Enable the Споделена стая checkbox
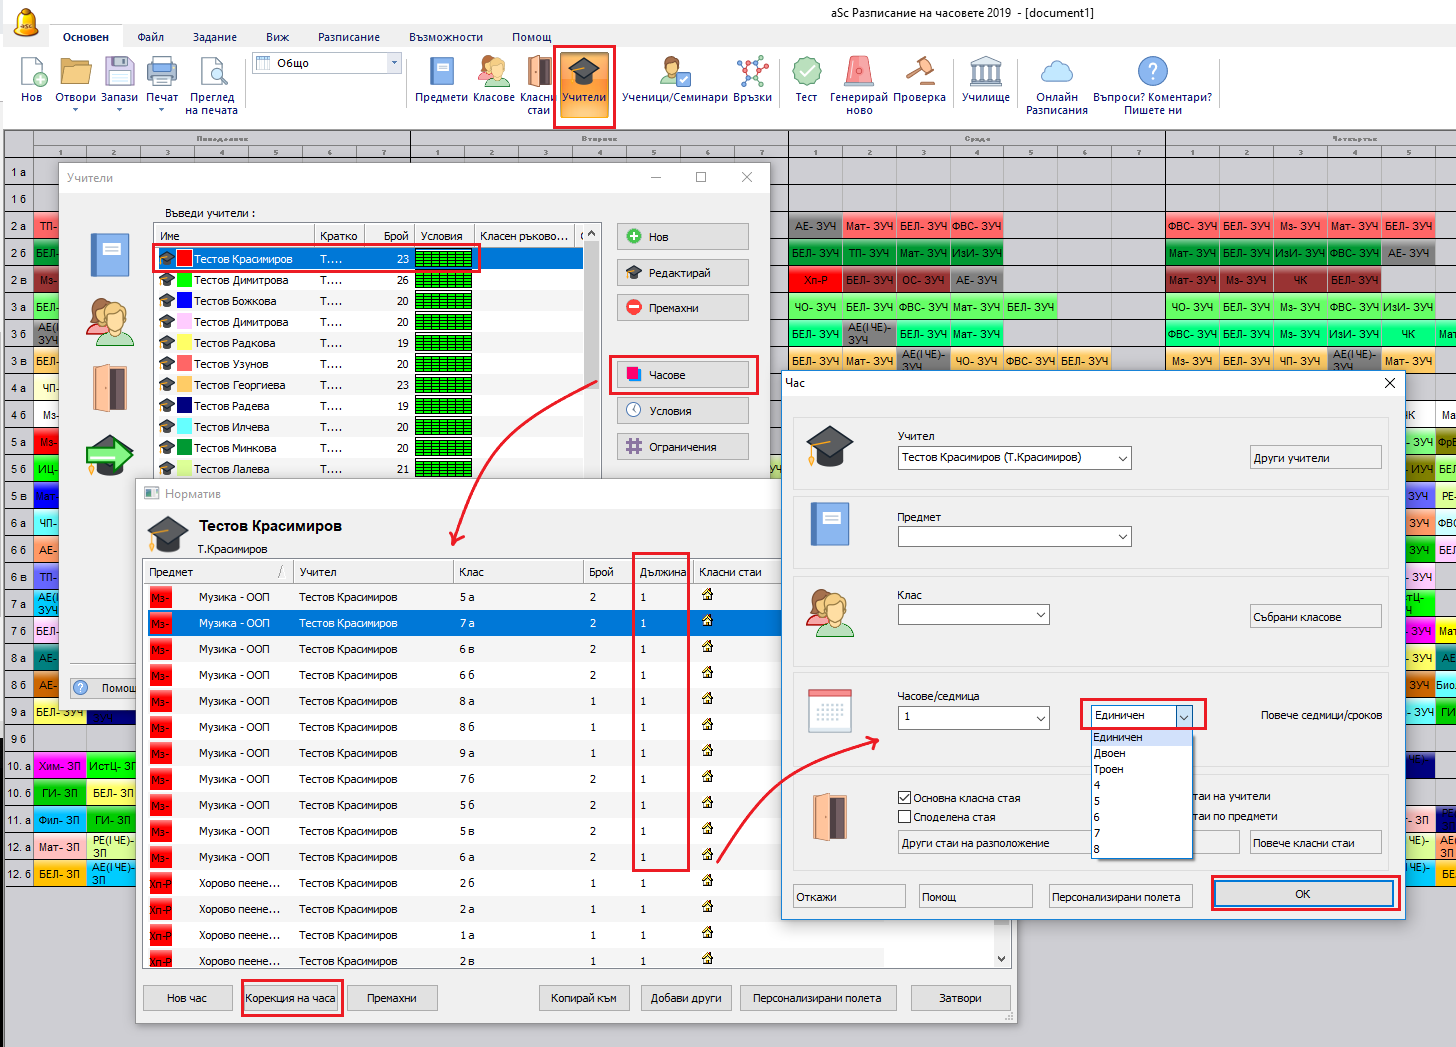This screenshot has width=1456, height=1047. click(904, 817)
